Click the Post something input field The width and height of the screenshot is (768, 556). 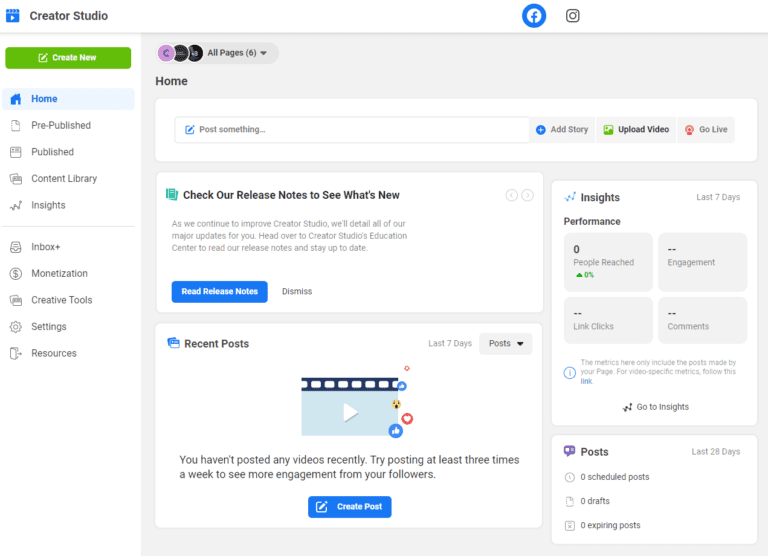(x=352, y=130)
